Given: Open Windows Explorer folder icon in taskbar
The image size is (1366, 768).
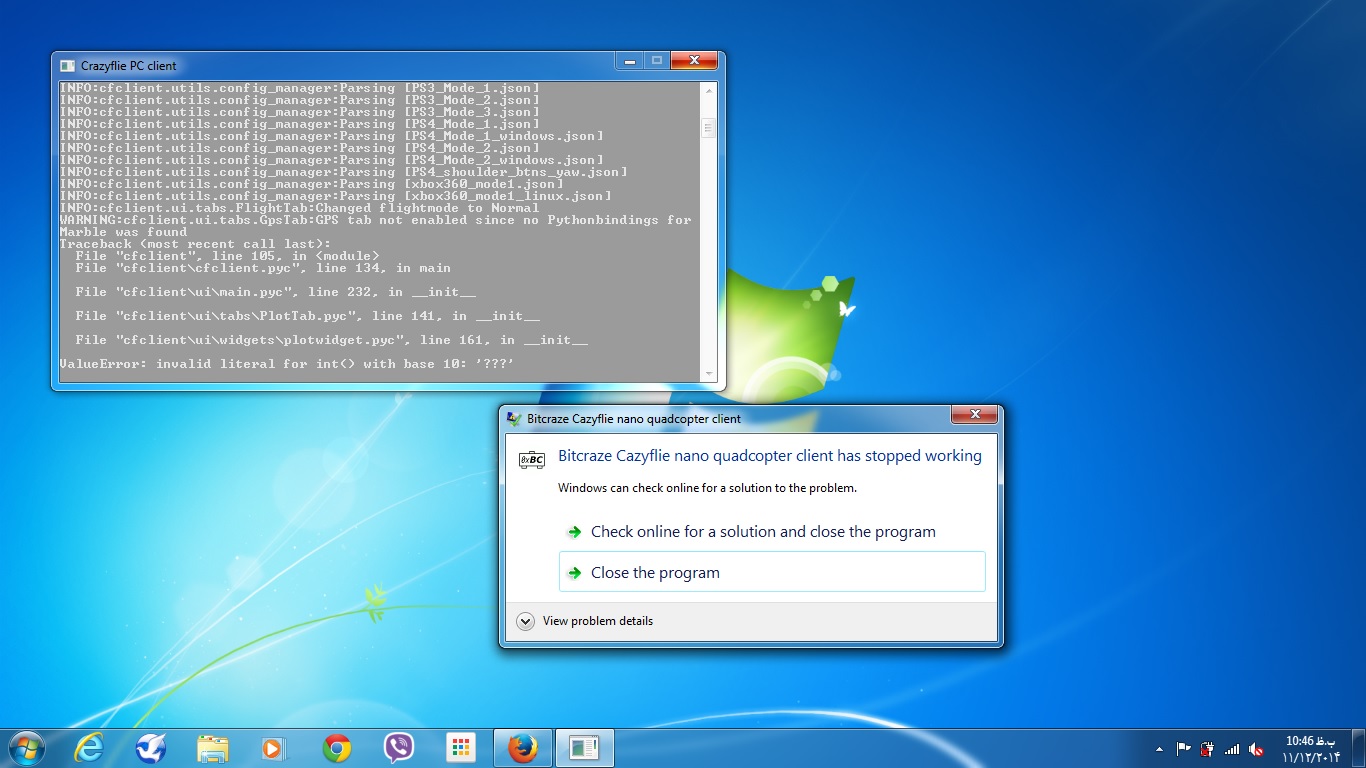Looking at the screenshot, I should [x=213, y=748].
